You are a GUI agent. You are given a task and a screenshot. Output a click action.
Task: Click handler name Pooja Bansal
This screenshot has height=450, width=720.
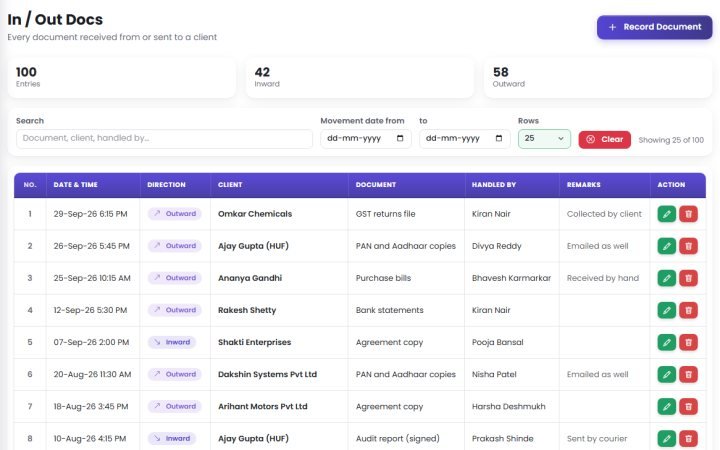point(497,343)
